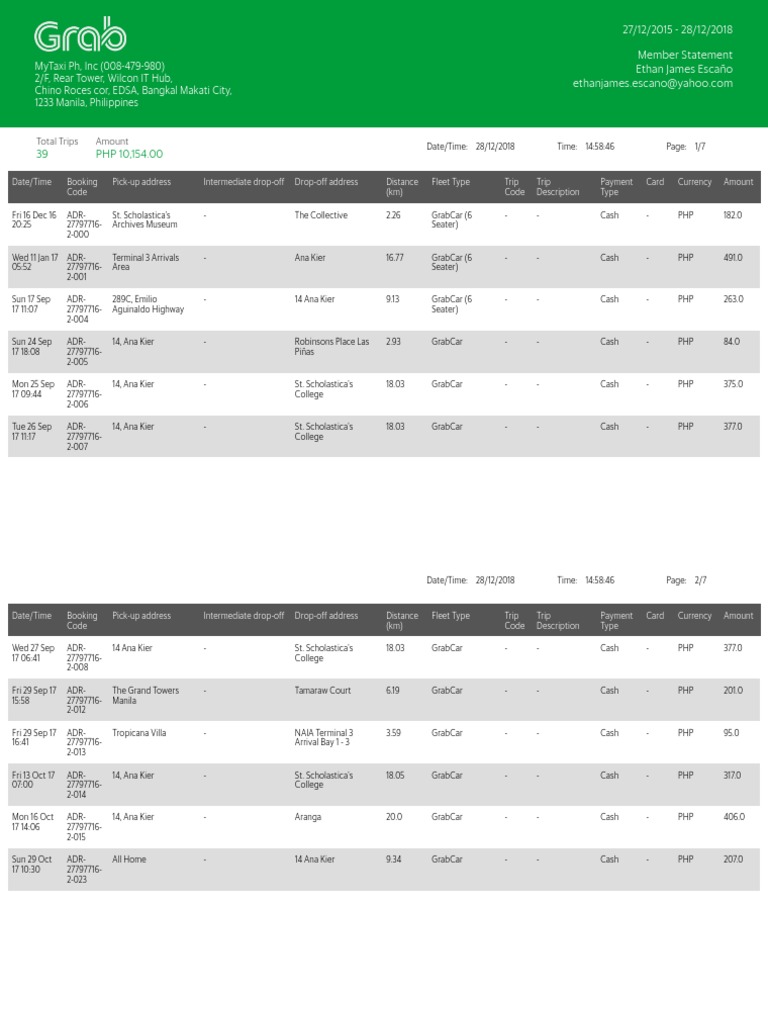Click the Payment Type header on page two
The height and width of the screenshot is (1024, 768).
[x=616, y=621]
